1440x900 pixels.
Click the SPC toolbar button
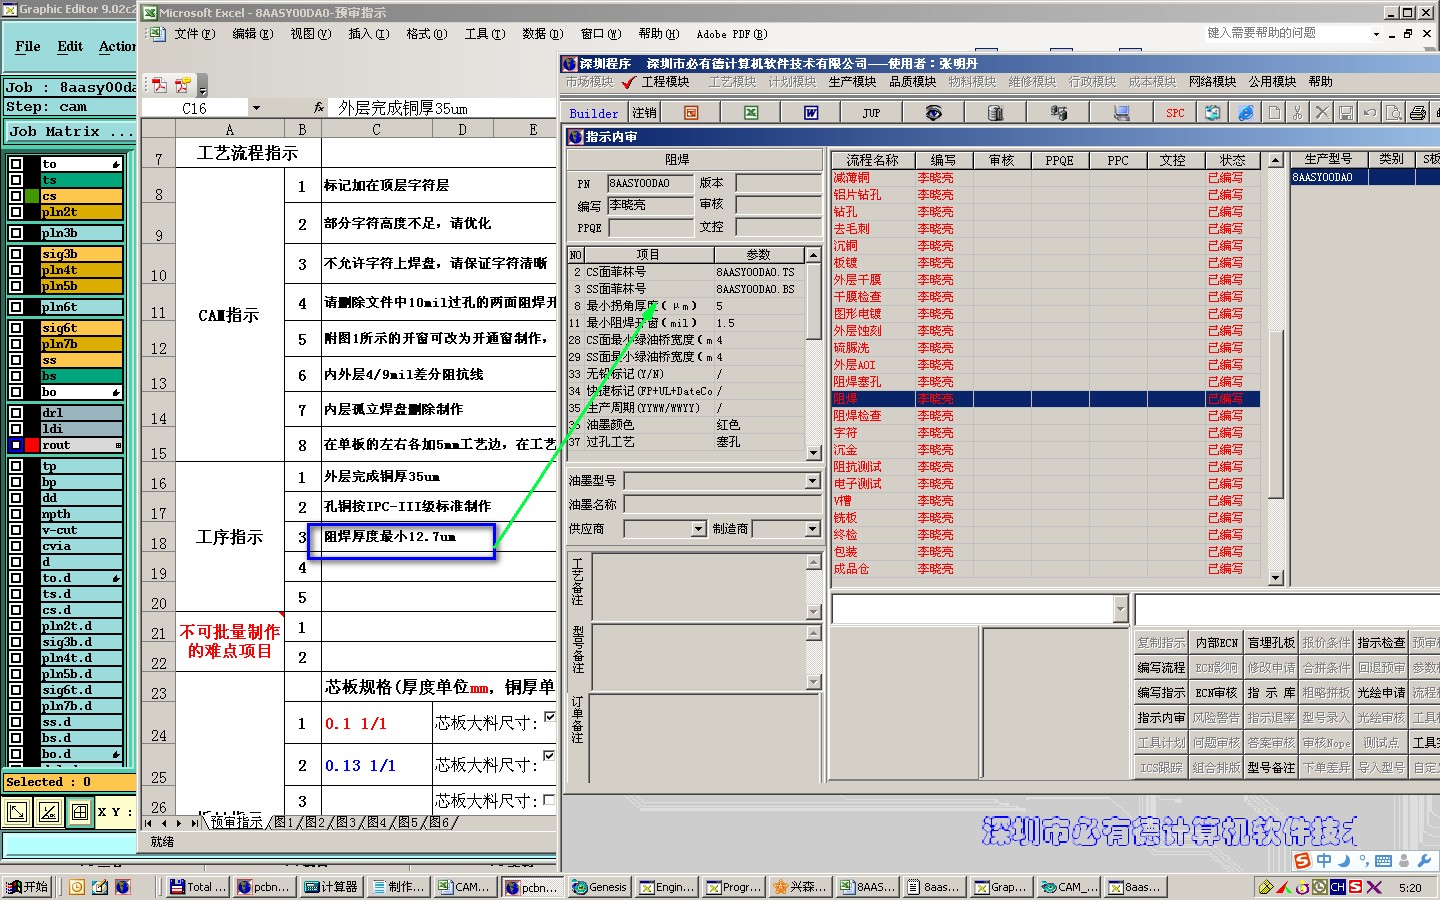(1175, 113)
